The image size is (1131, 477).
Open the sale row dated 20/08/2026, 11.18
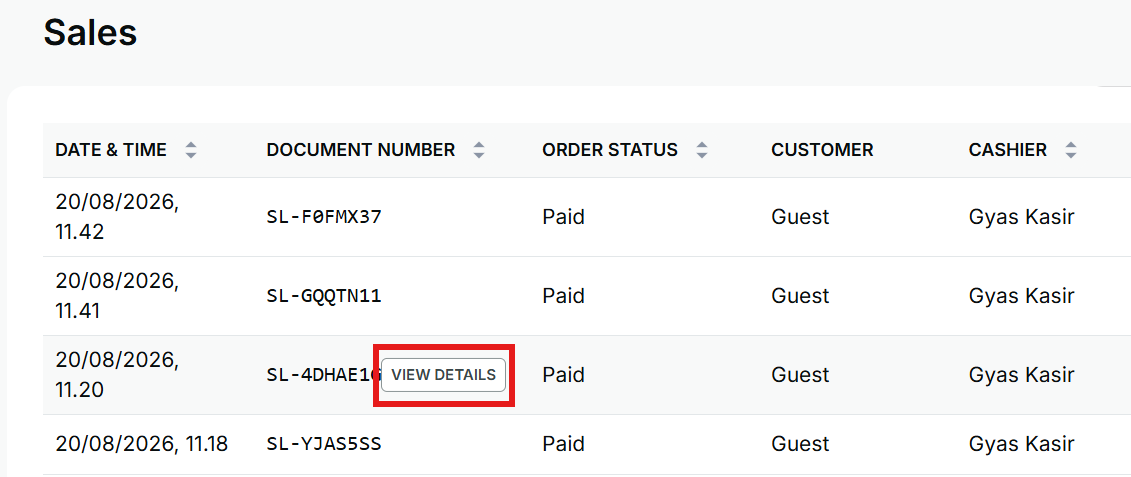pos(587,445)
